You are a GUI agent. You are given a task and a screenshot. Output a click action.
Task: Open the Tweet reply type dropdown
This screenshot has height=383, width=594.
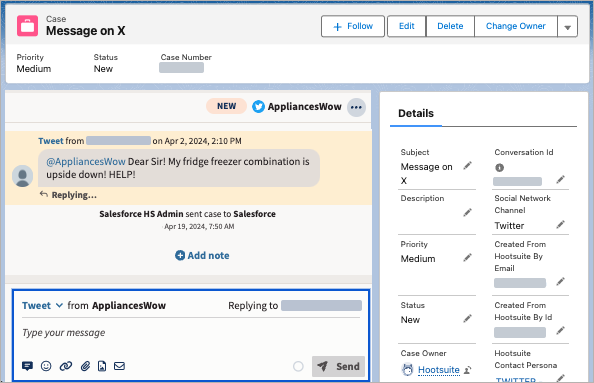(x=42, y=305)
